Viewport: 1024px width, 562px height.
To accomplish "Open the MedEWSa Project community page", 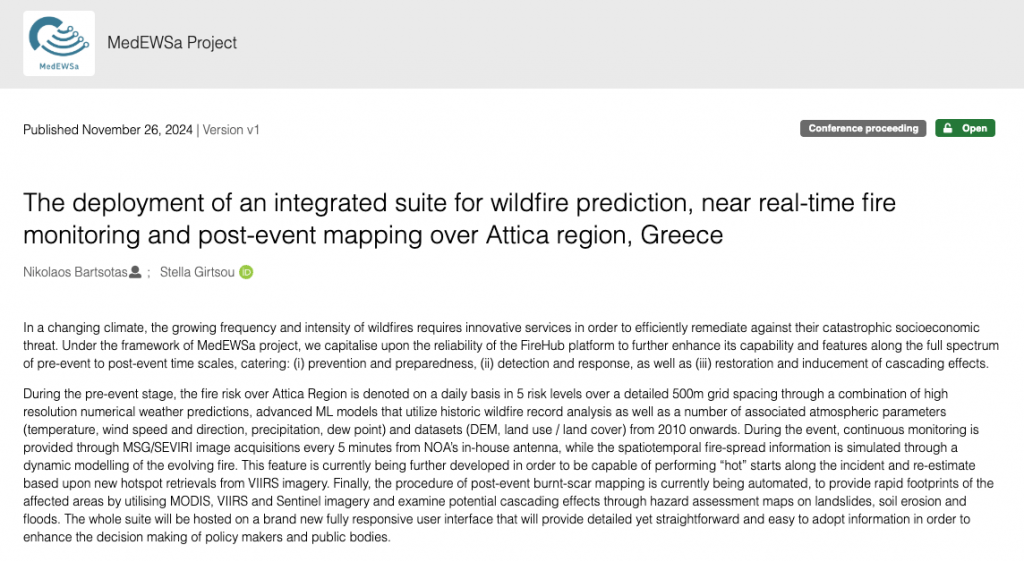I will (172, 43).
